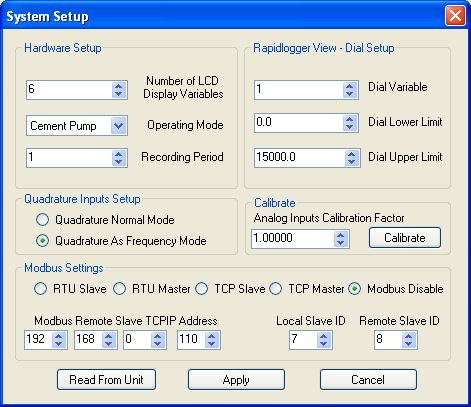Click the Read From Unit button
Image resolution: width=471 pixels, height=407 pixels.
[x=106, y=379]
